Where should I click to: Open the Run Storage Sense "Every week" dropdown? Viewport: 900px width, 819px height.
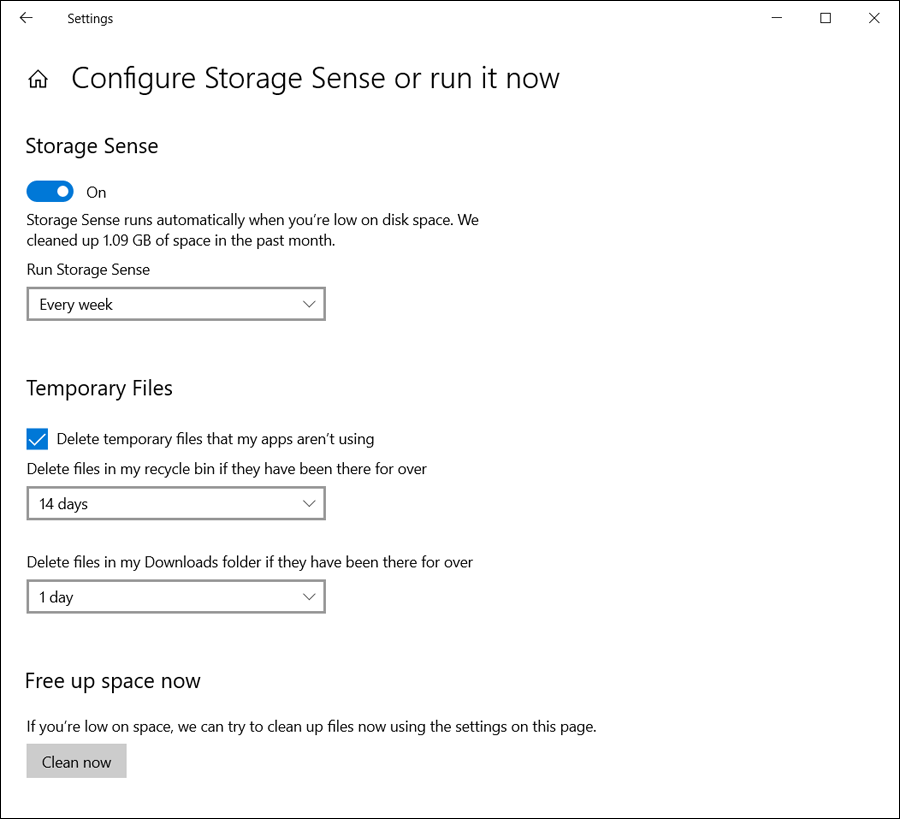(175, 304)
